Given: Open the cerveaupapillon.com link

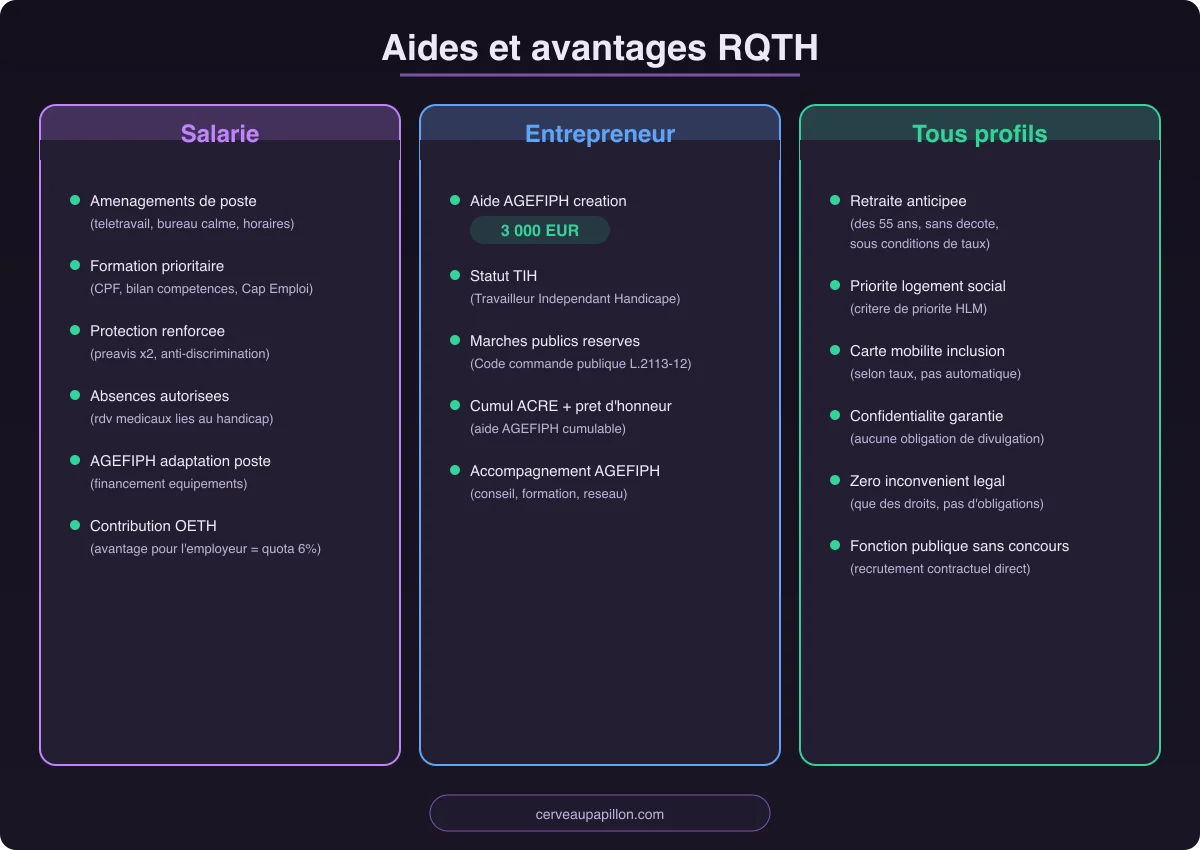Looking at the screenshot, I should (x=600, y=813).
